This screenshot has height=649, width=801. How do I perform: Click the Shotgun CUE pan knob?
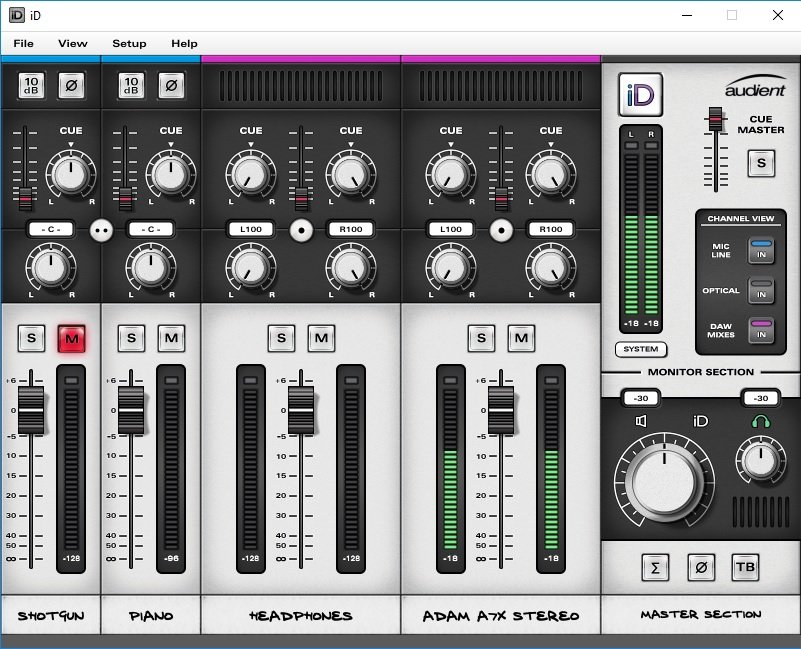pos(71,174)
